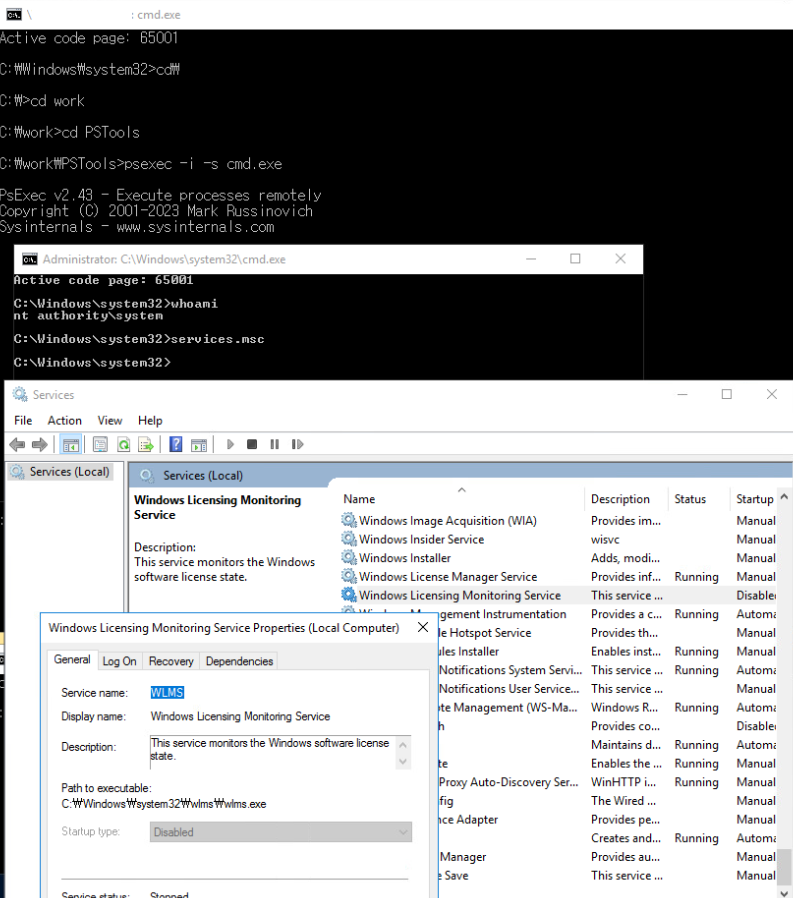Click the Services window title gear icon

pos(20,395)
